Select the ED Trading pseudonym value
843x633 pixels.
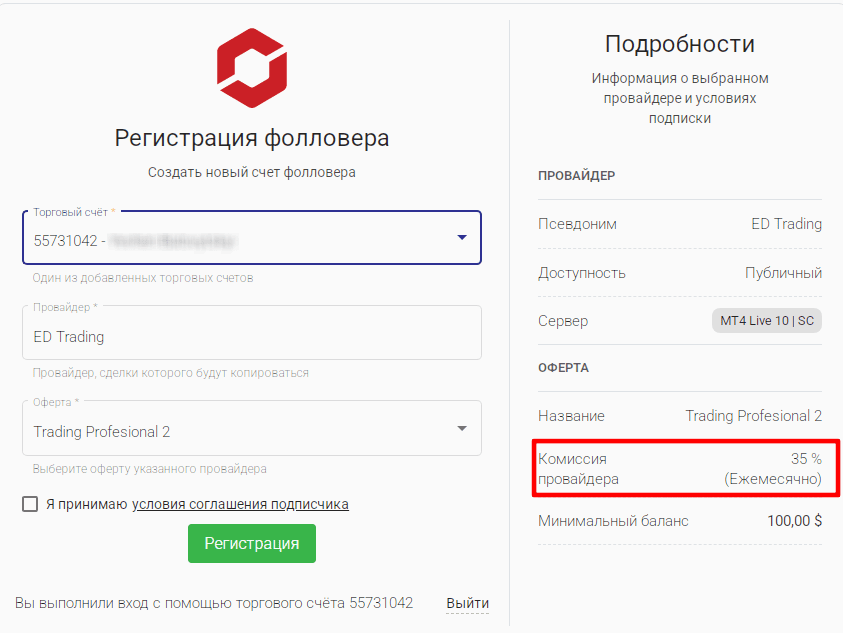[787, 224]
